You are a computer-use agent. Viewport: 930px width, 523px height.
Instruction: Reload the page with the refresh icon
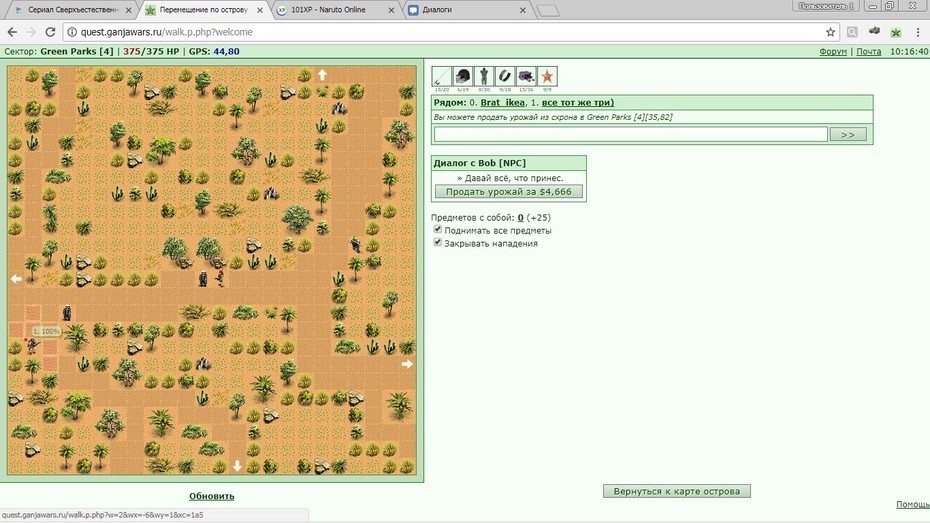coord(50,32)
